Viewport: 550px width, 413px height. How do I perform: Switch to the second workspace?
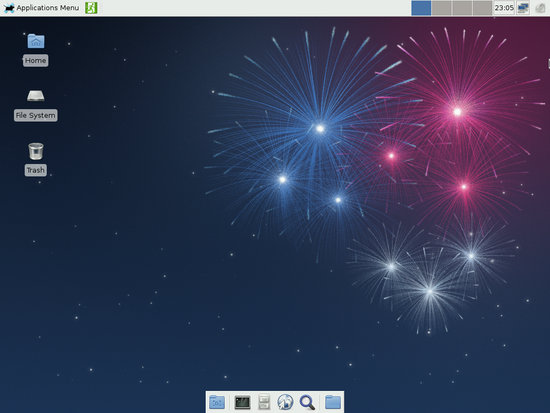(x=441, y=8)
